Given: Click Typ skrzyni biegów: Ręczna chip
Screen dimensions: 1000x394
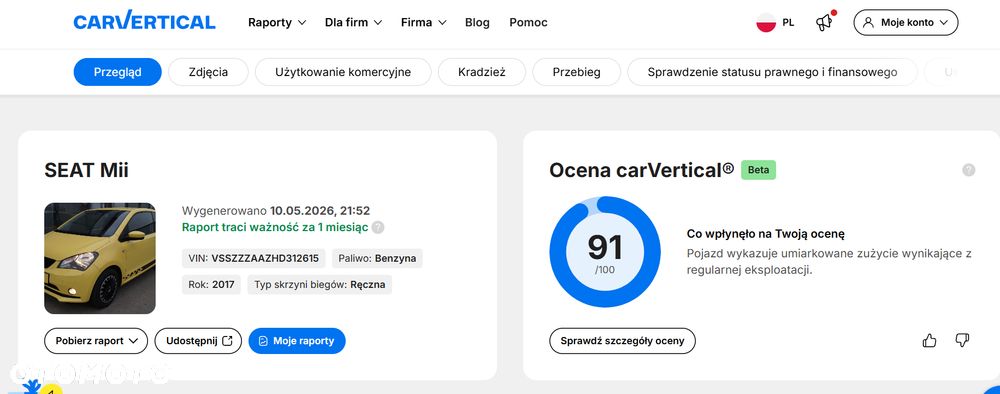Looking at the screenshot, I should 320,284.
